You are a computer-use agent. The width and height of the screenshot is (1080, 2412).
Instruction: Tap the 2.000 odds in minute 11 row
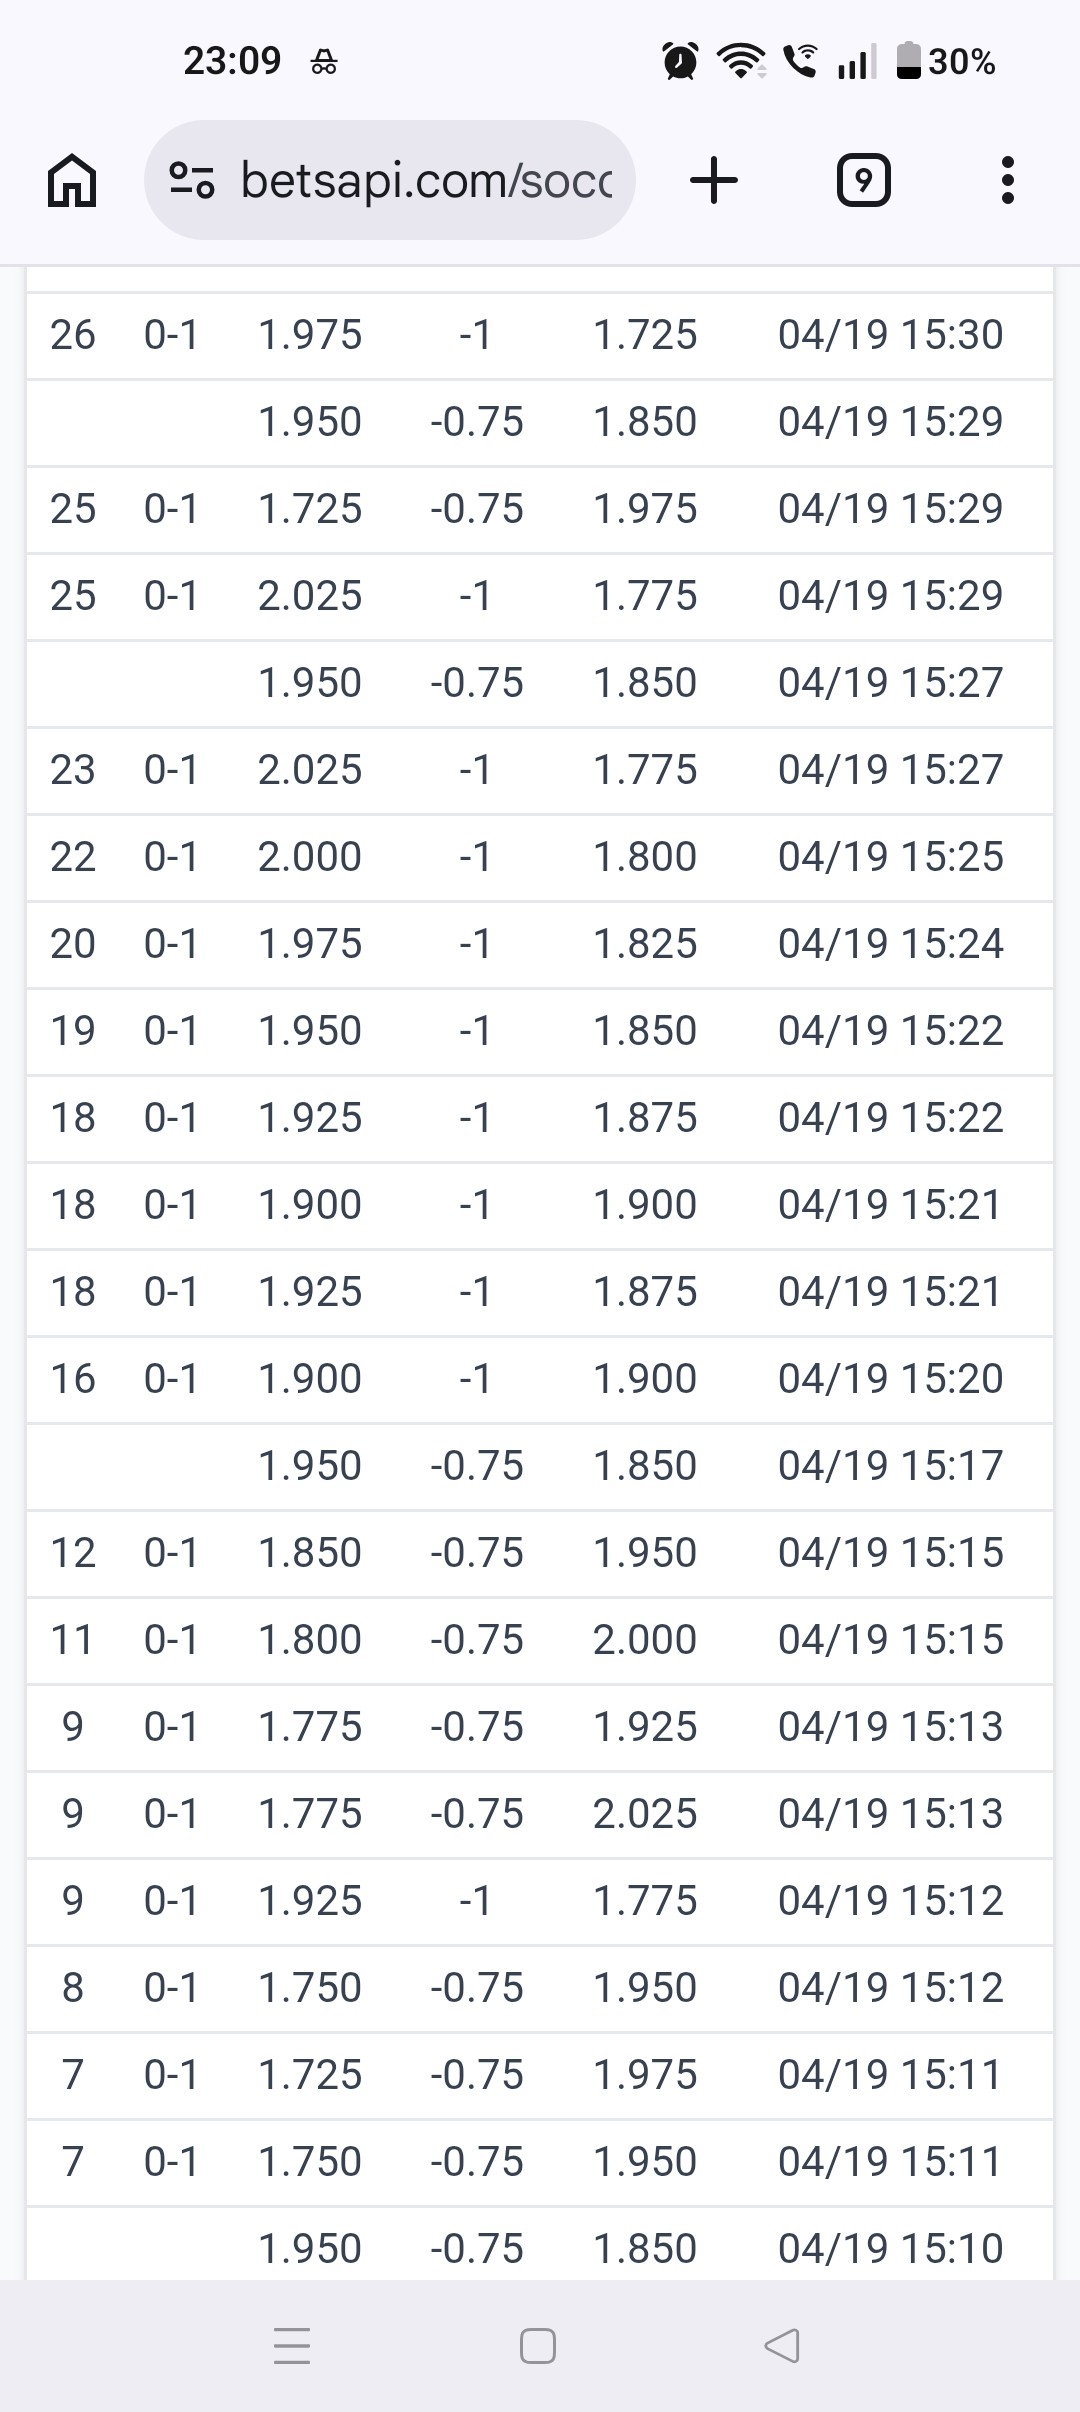645,1640
